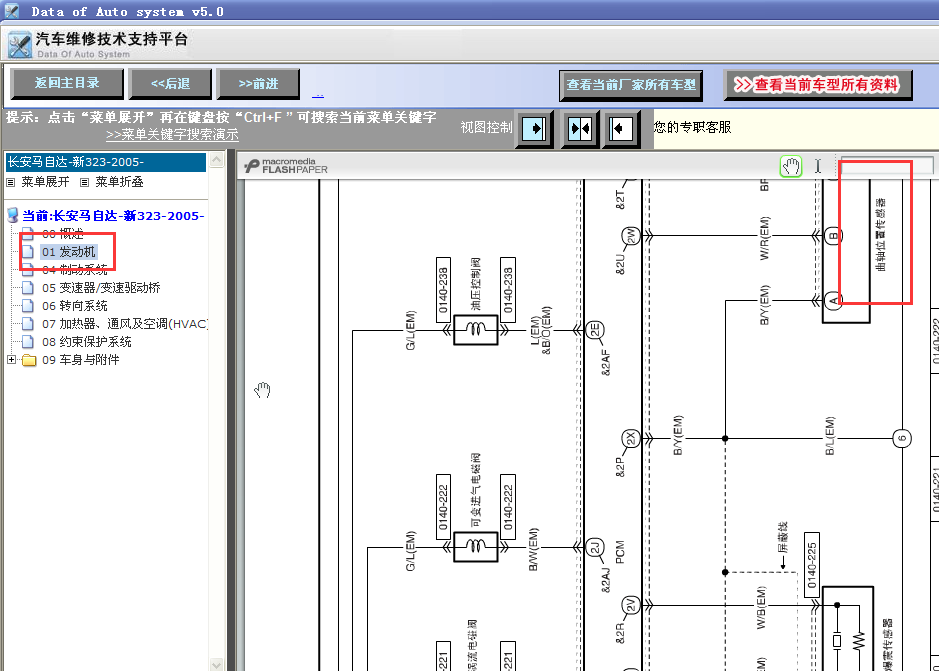
Task: Open the 08 约束保护系统 section
Action: (87, 342)
